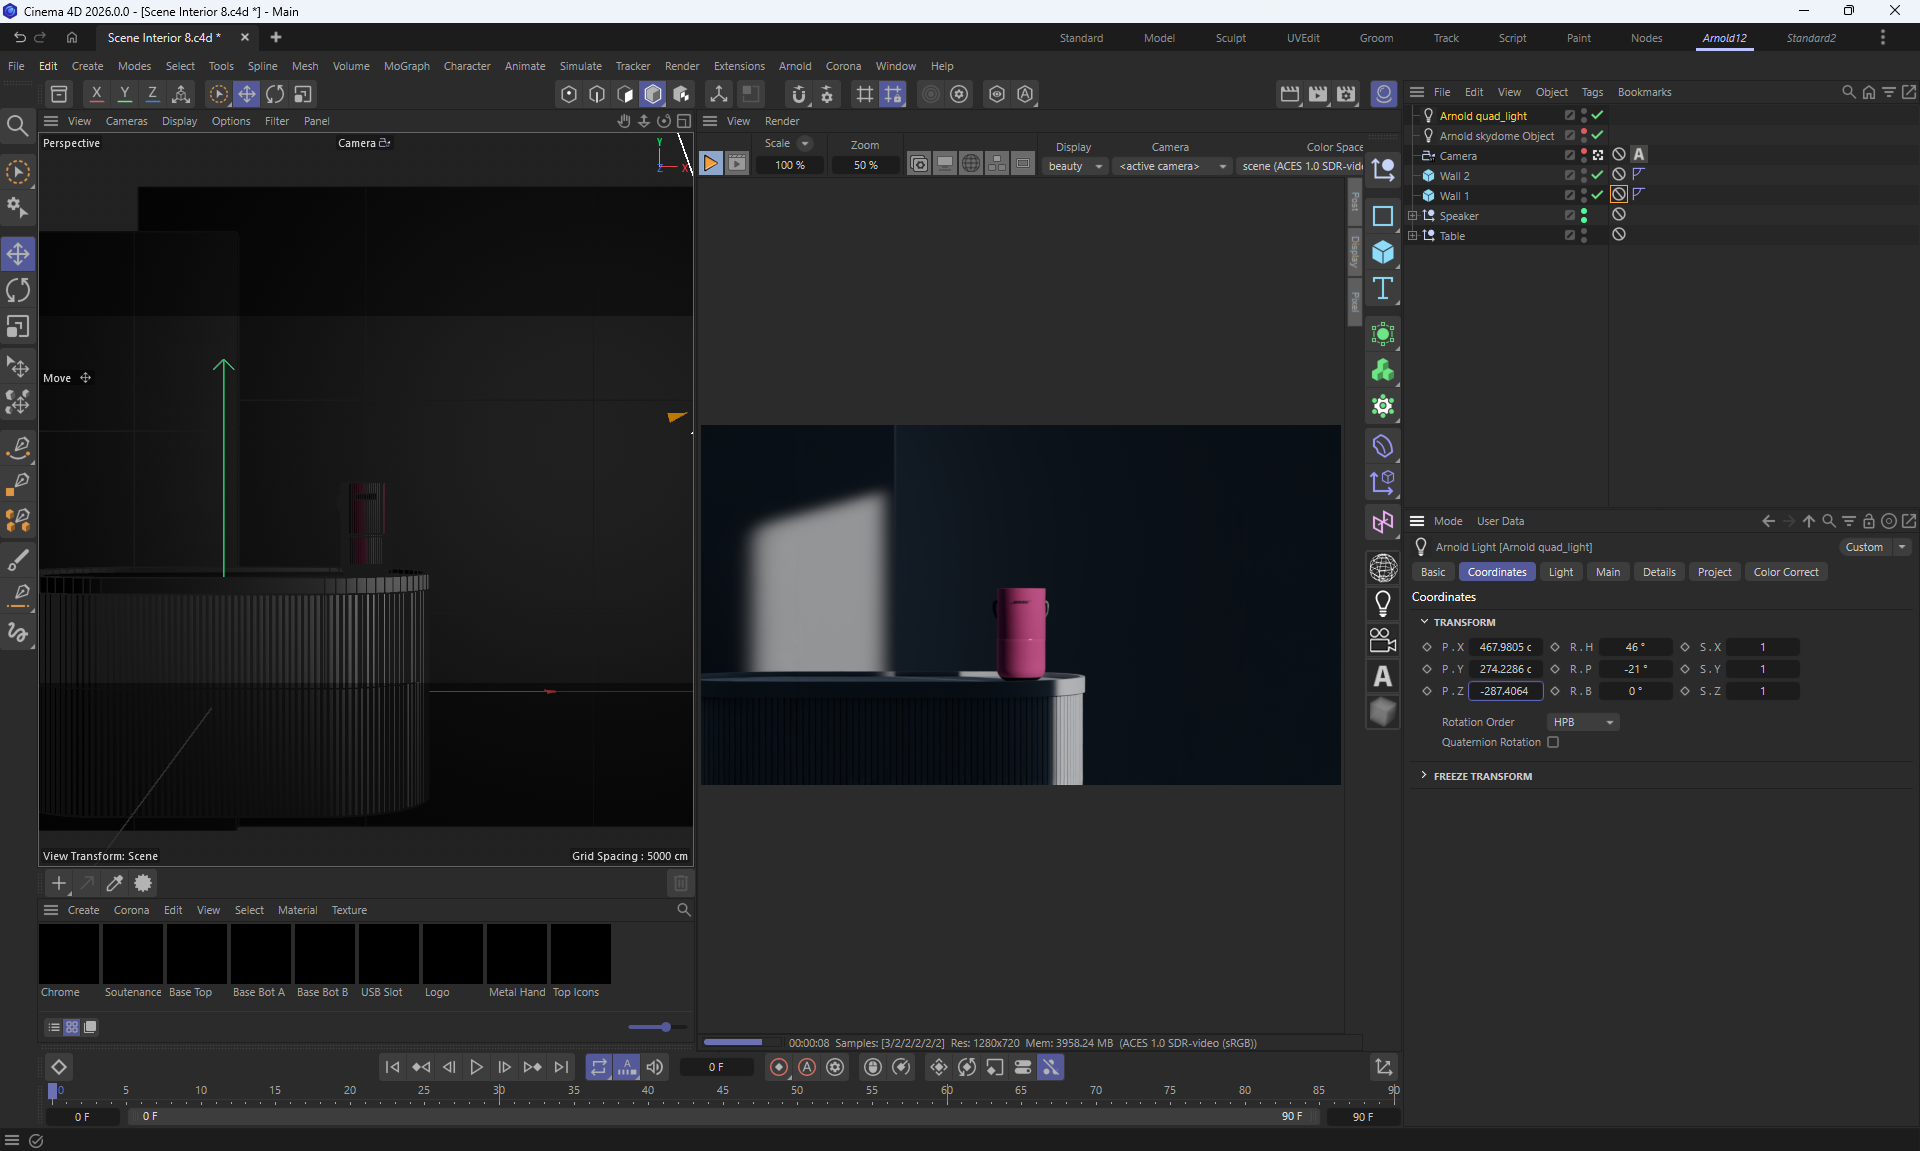Switch to the Light tab
The width and height of the screenshot is (1920, 1151).
pos(1560,572)
